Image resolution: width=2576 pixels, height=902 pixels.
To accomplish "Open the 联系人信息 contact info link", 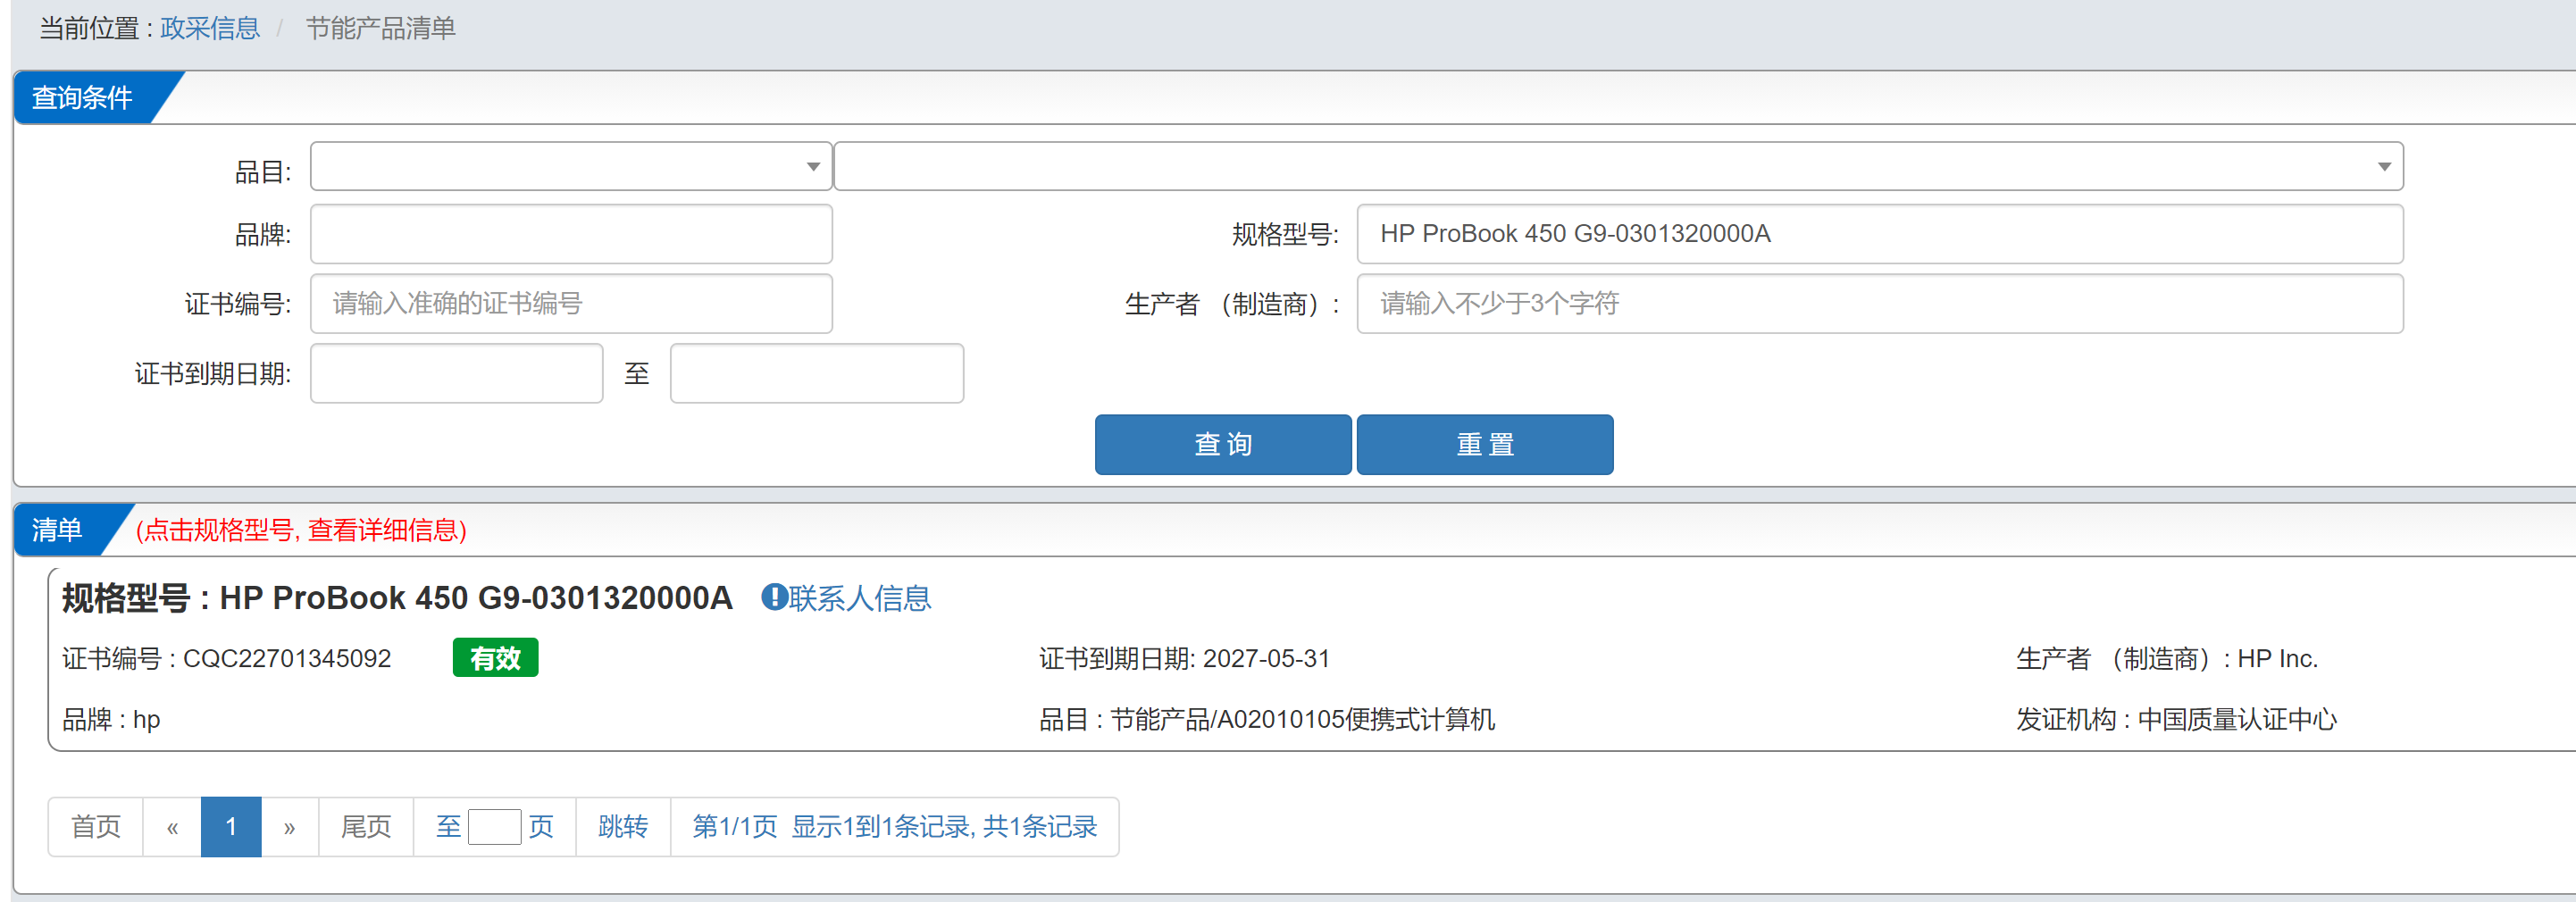I will click(x=859, y=598).
